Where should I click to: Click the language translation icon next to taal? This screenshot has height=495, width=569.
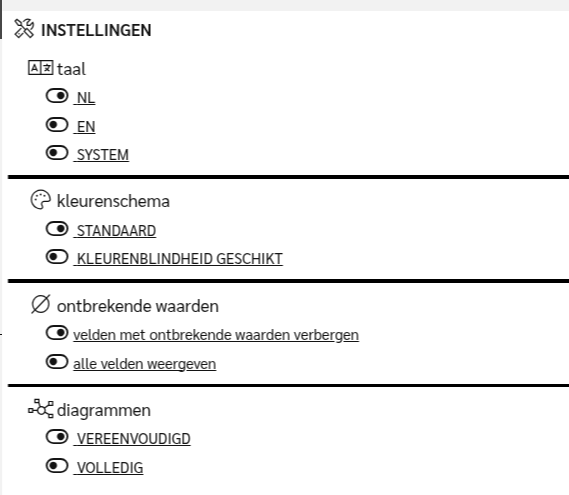click(41, 68)
